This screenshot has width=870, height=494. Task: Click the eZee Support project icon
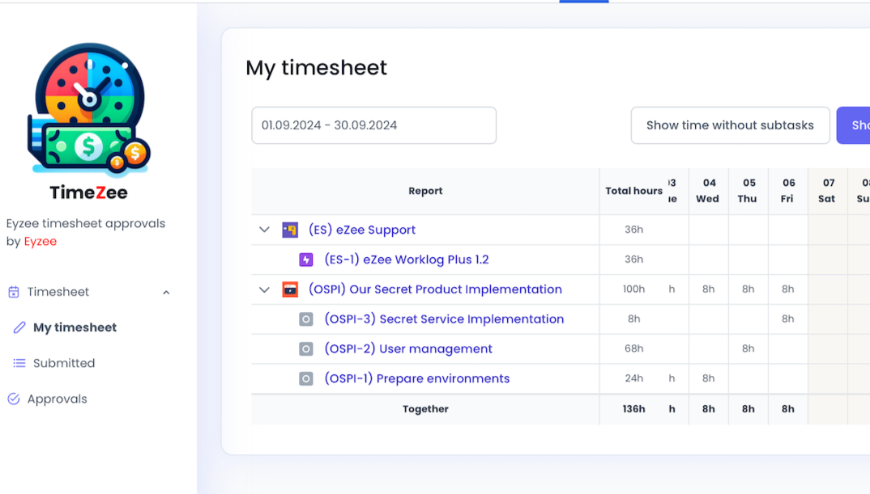coord(290,229)
